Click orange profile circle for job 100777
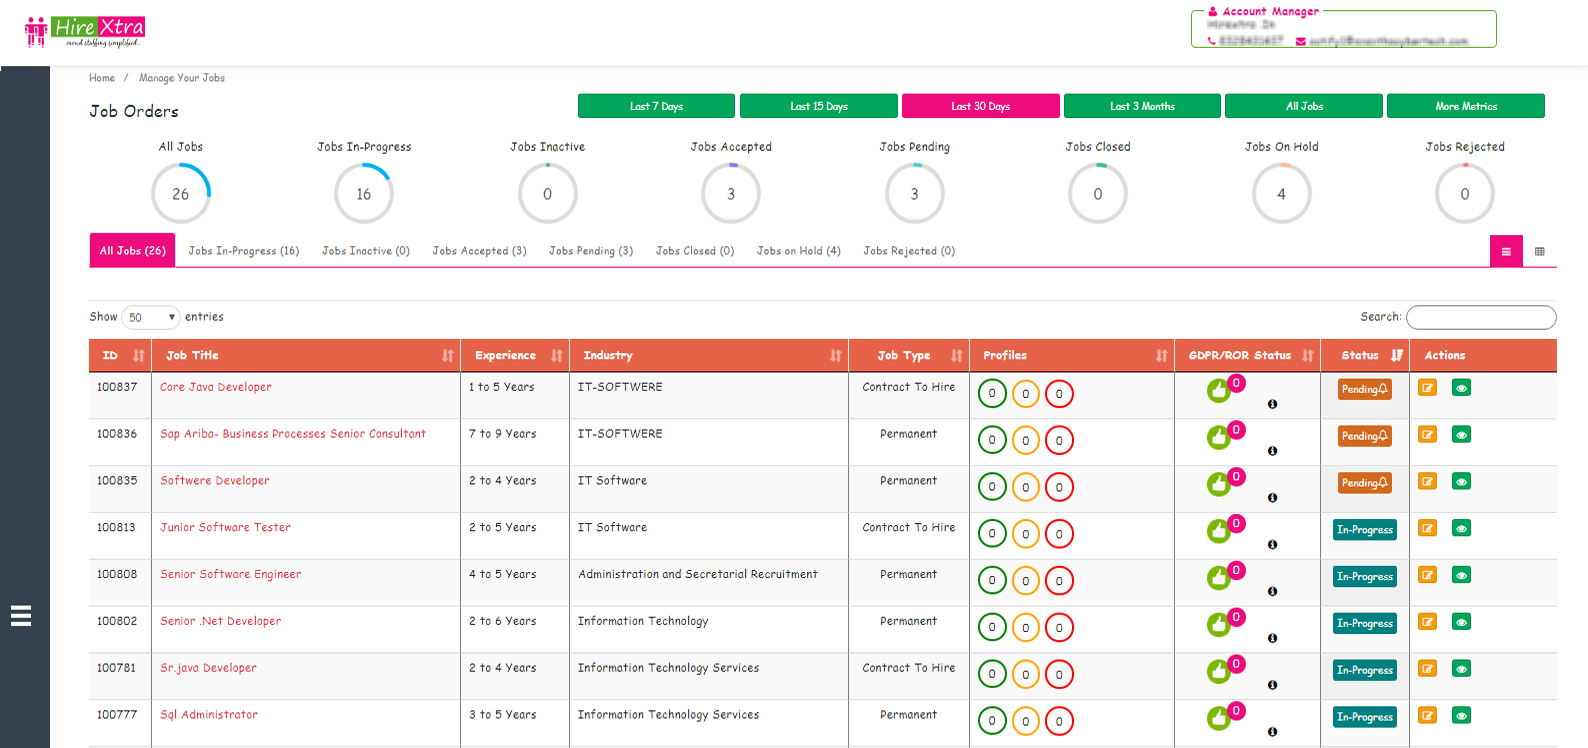1588x748 pixels. coord(1026,721)
